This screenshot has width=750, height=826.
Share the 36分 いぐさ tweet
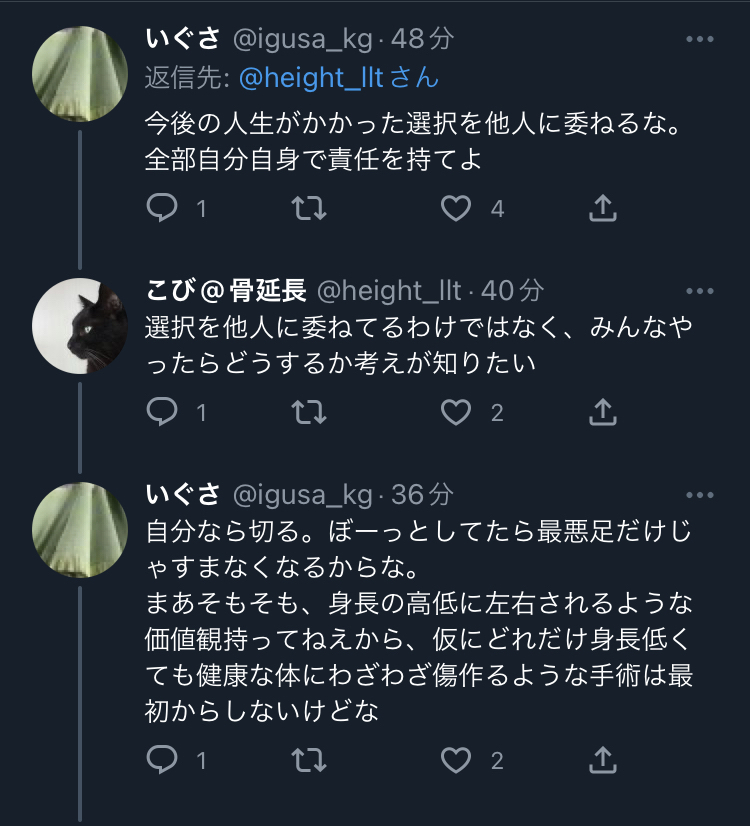[x=603, y=760]
